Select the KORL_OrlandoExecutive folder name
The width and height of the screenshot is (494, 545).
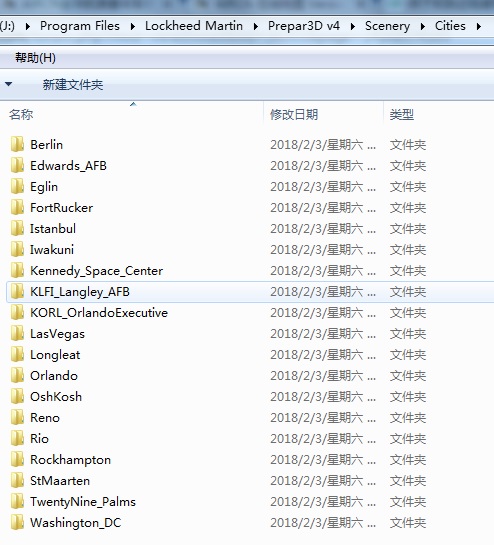point(99,313)
